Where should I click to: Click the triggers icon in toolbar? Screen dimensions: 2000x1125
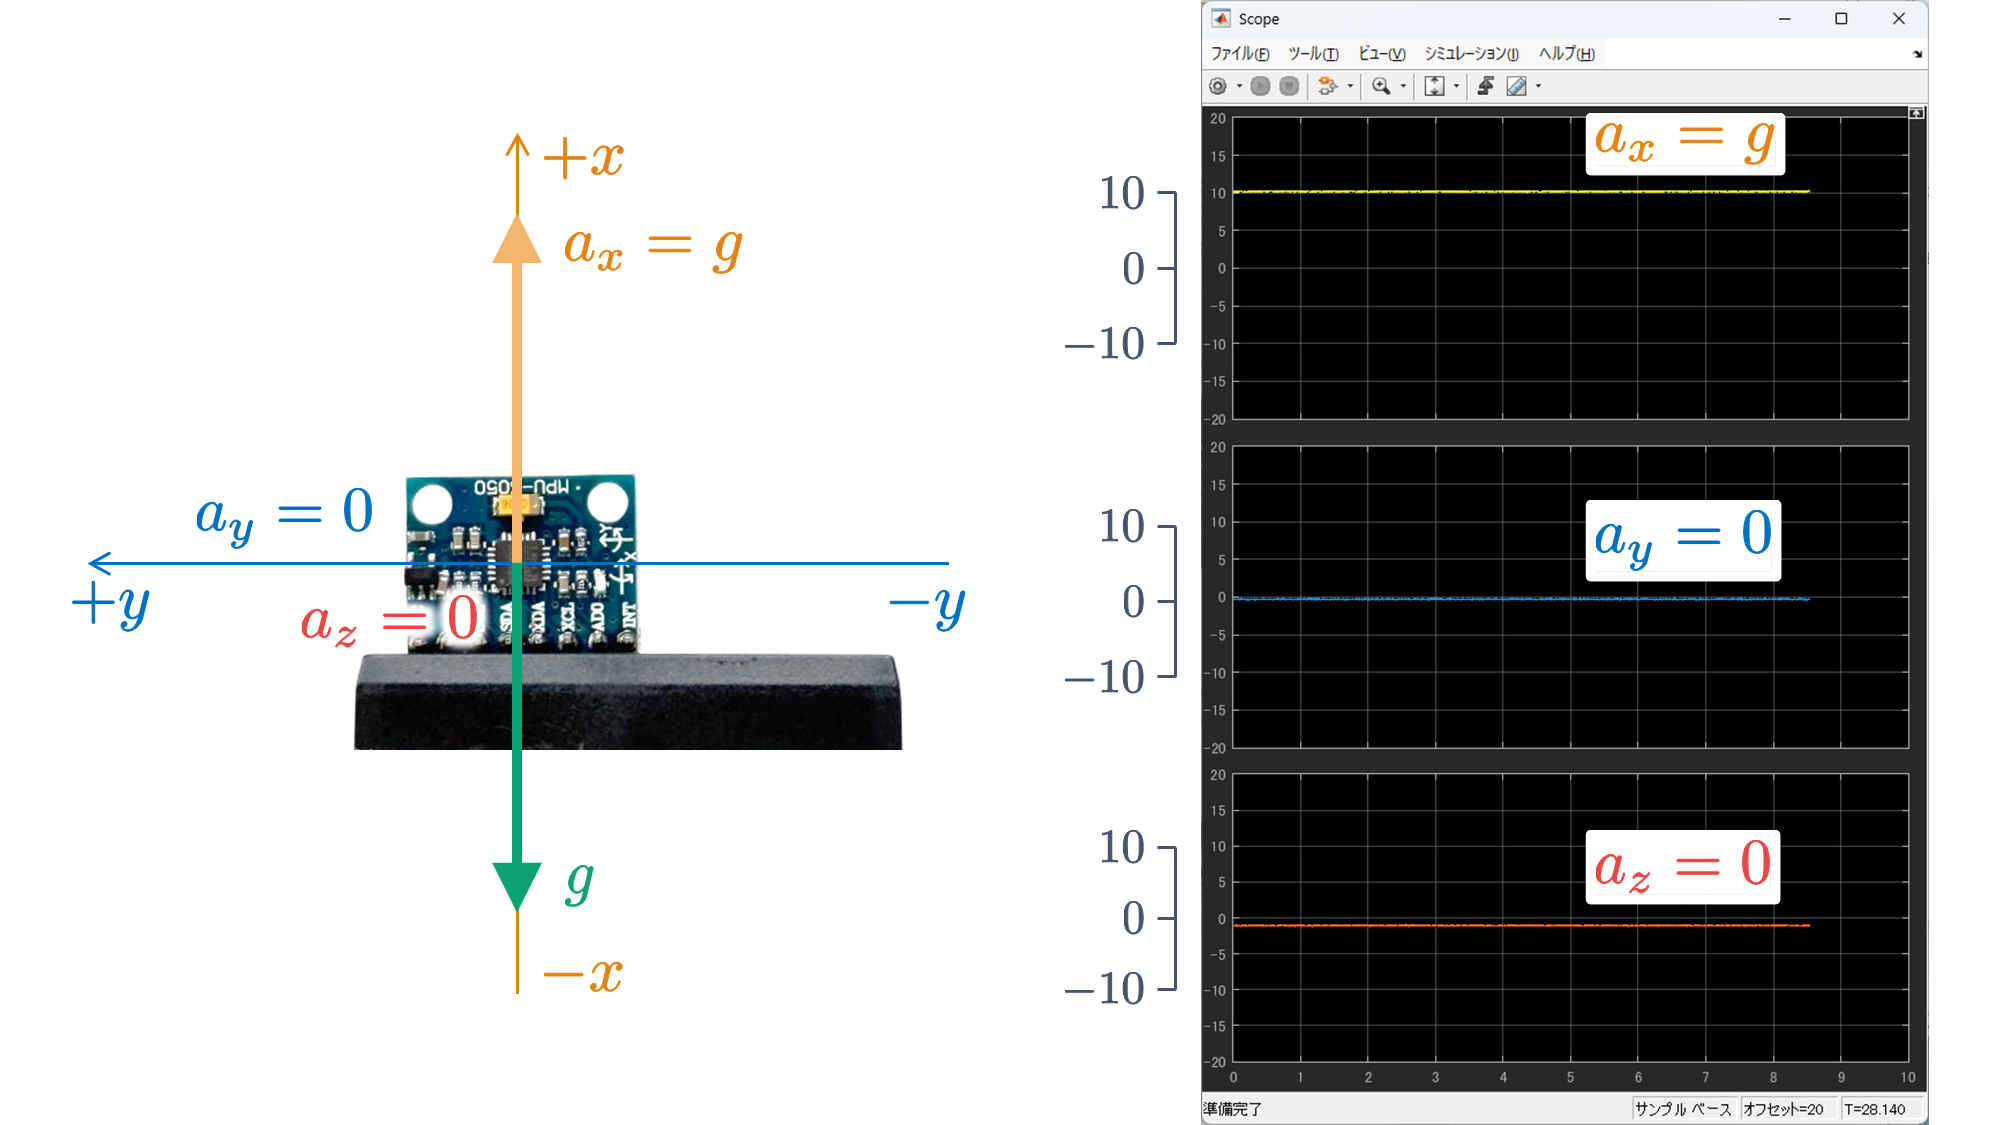(x=1486, y=86)
